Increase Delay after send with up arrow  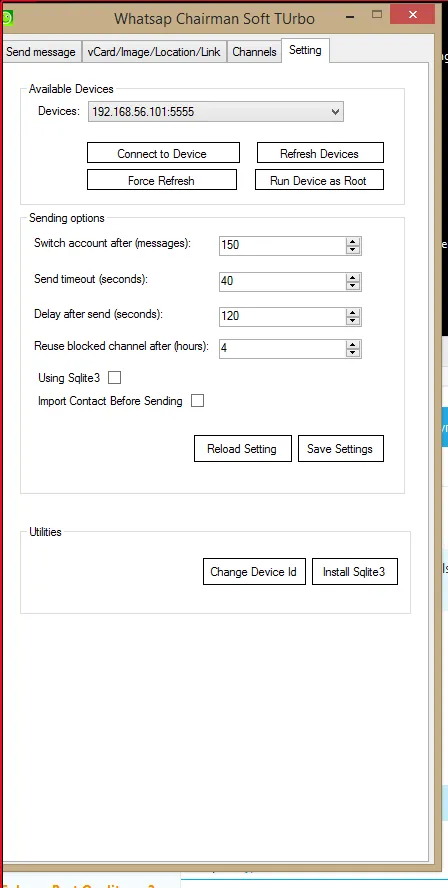click(x=353, y=312)
